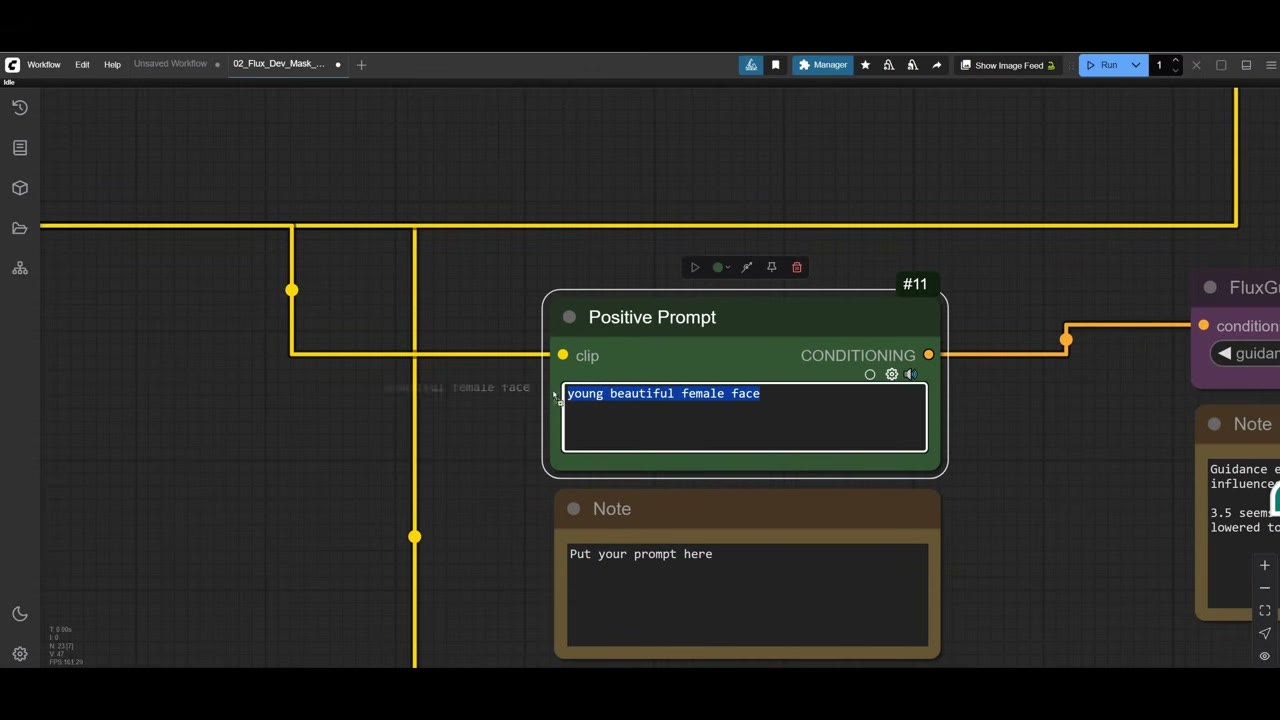1280x720 pixels.
Task: Open the node tree sidebar icon
Action: point(20,268)
